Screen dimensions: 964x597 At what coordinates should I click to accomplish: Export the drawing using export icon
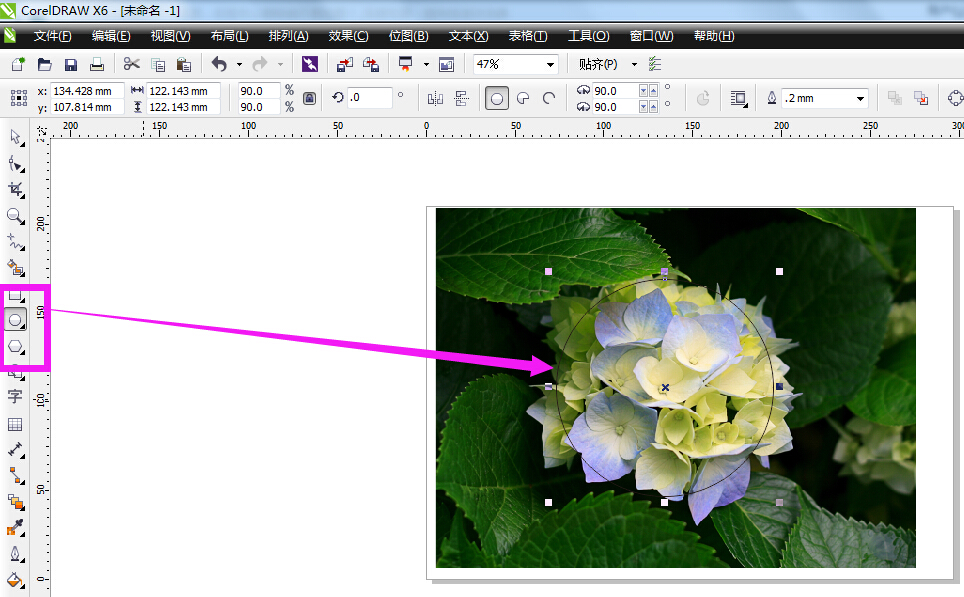pos(371,64)
